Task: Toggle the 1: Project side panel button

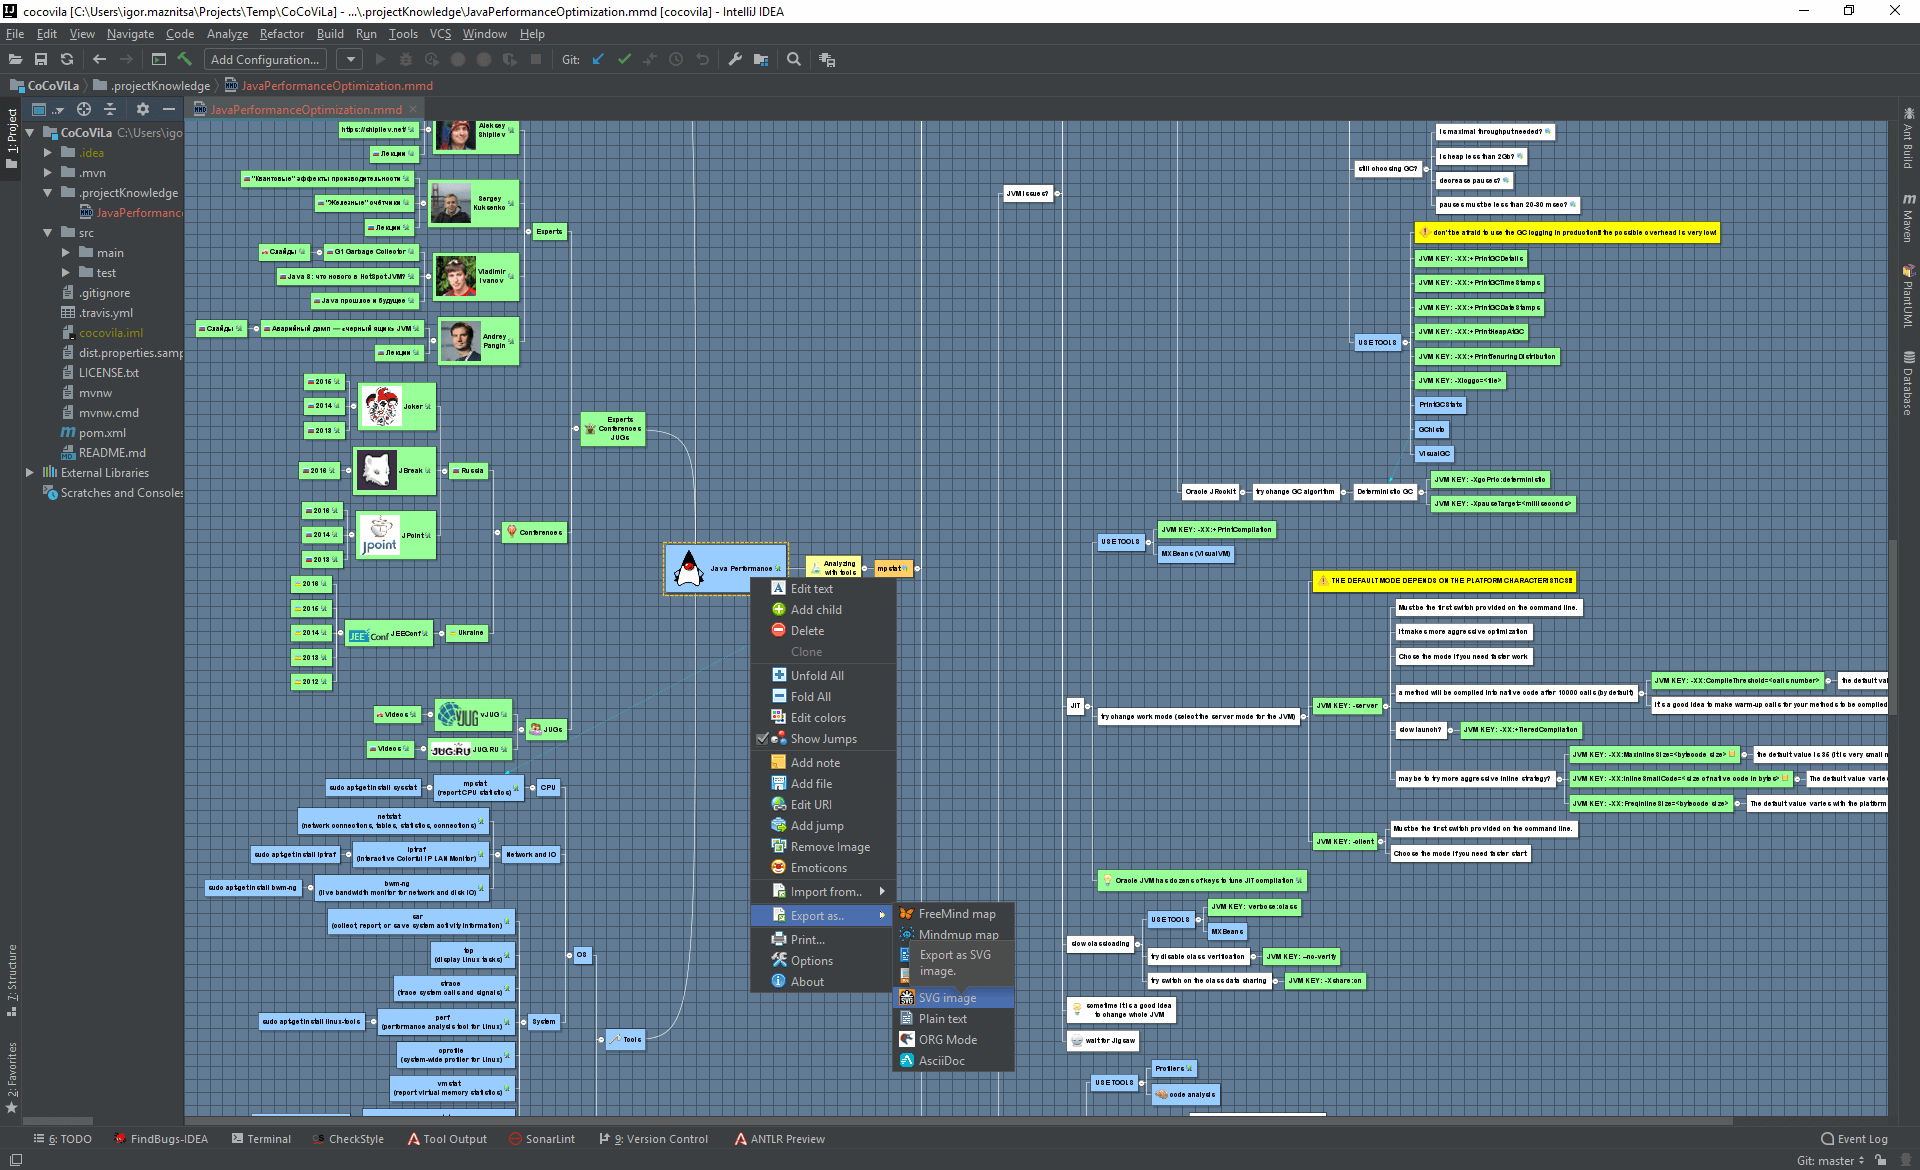Action: (x=12, y=138)
